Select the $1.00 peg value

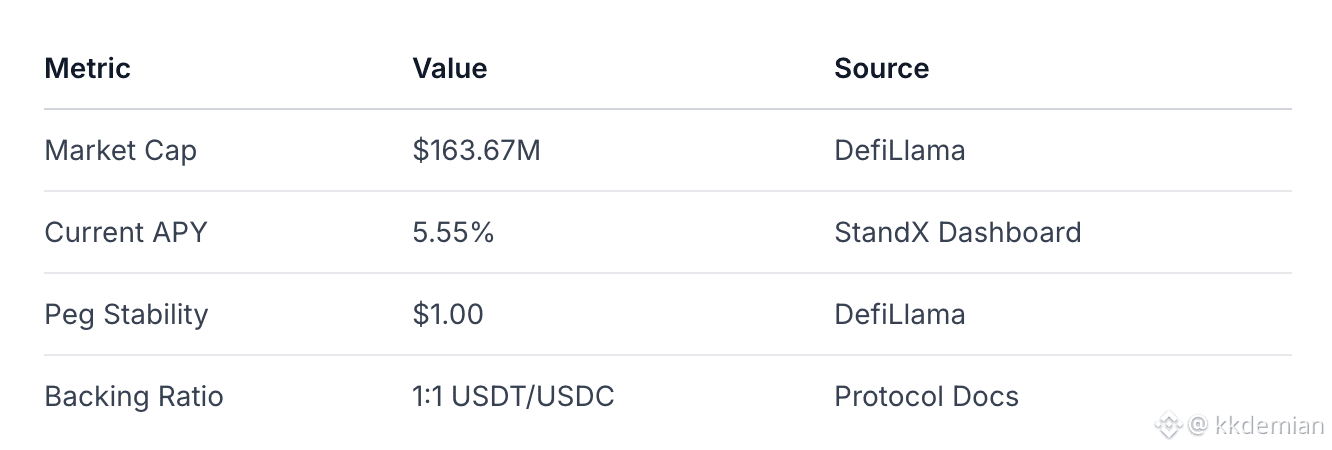[x=448, y=315]
